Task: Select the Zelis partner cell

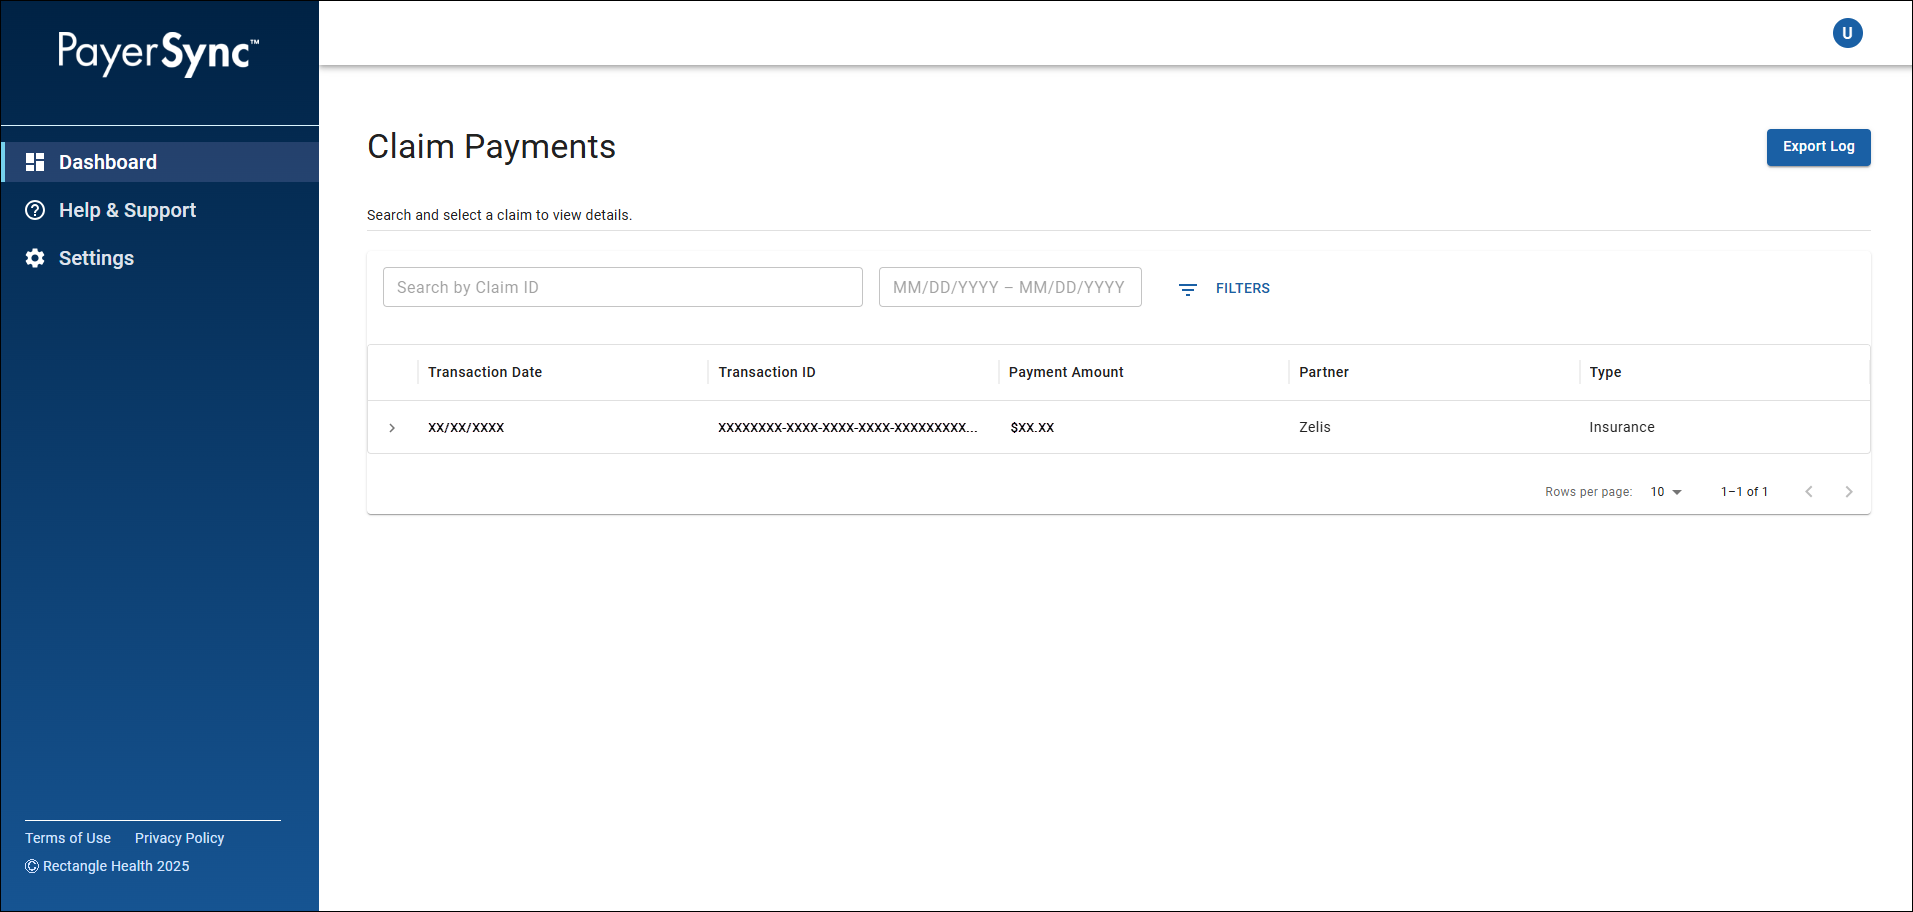Action: point(1315,427)
